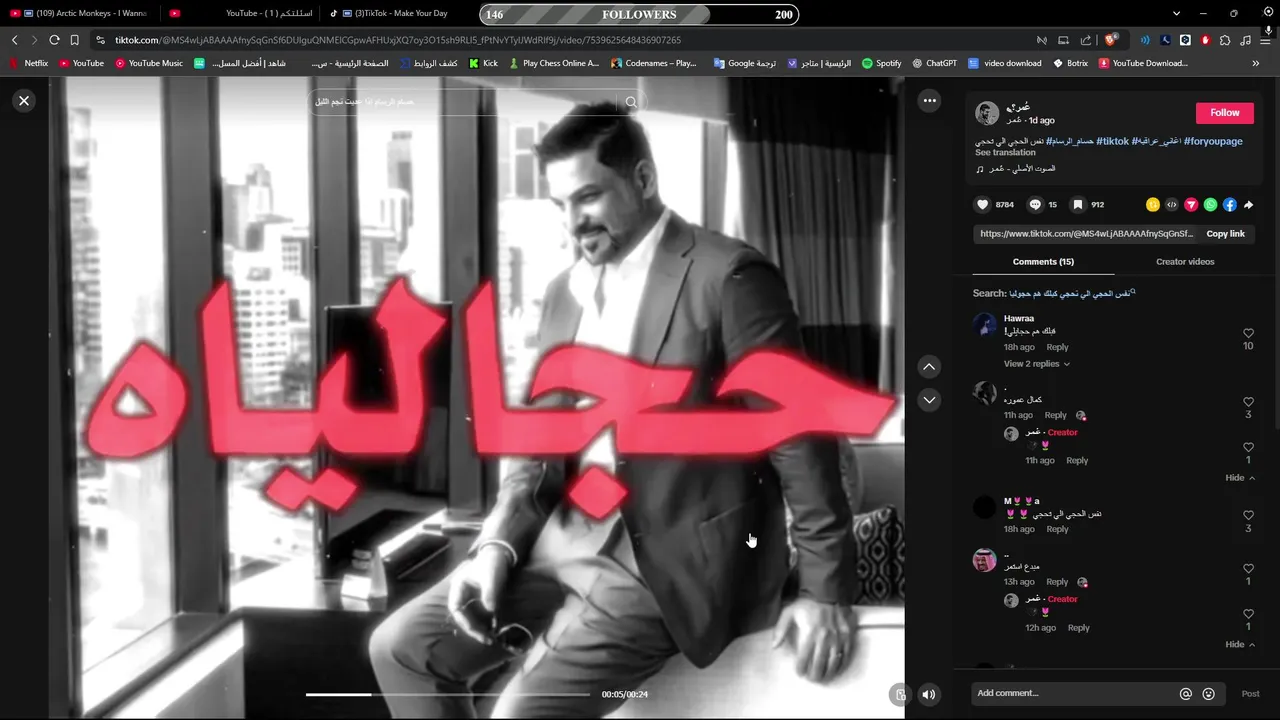This screenshot has height=720, width=1280.
Task: Like the video with the heart icon
Action: pyautogui.click(x=982, y=205)
